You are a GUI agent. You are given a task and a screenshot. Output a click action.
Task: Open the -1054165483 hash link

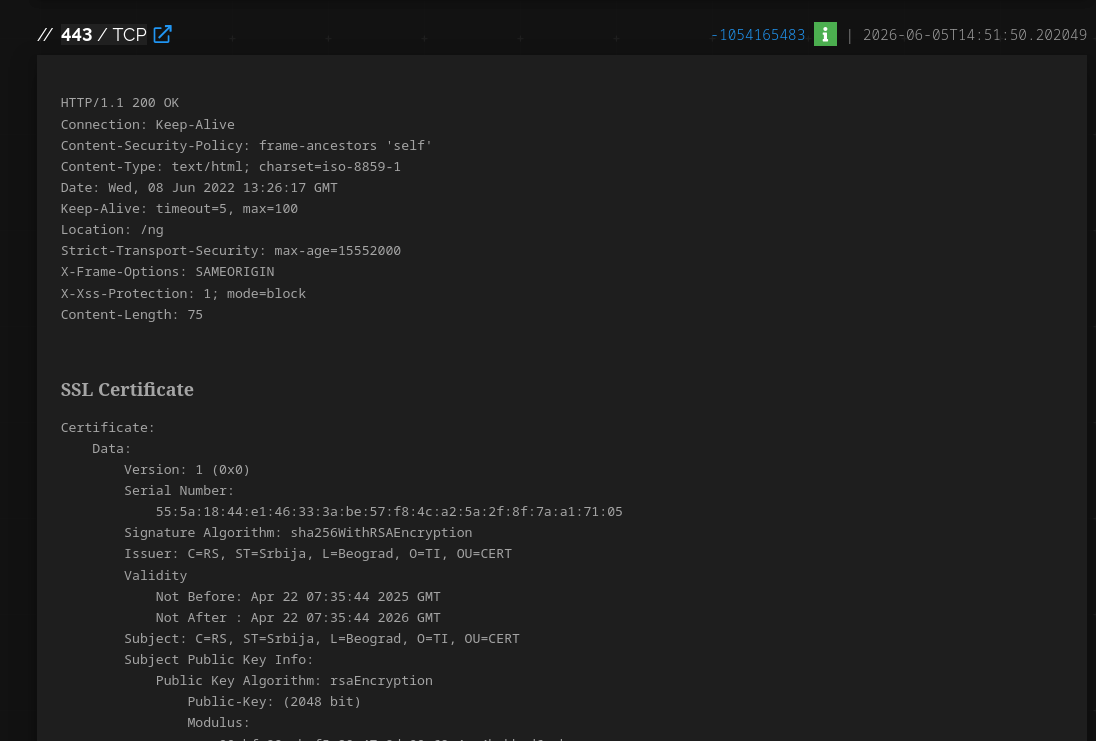click(x=758, y=35)
